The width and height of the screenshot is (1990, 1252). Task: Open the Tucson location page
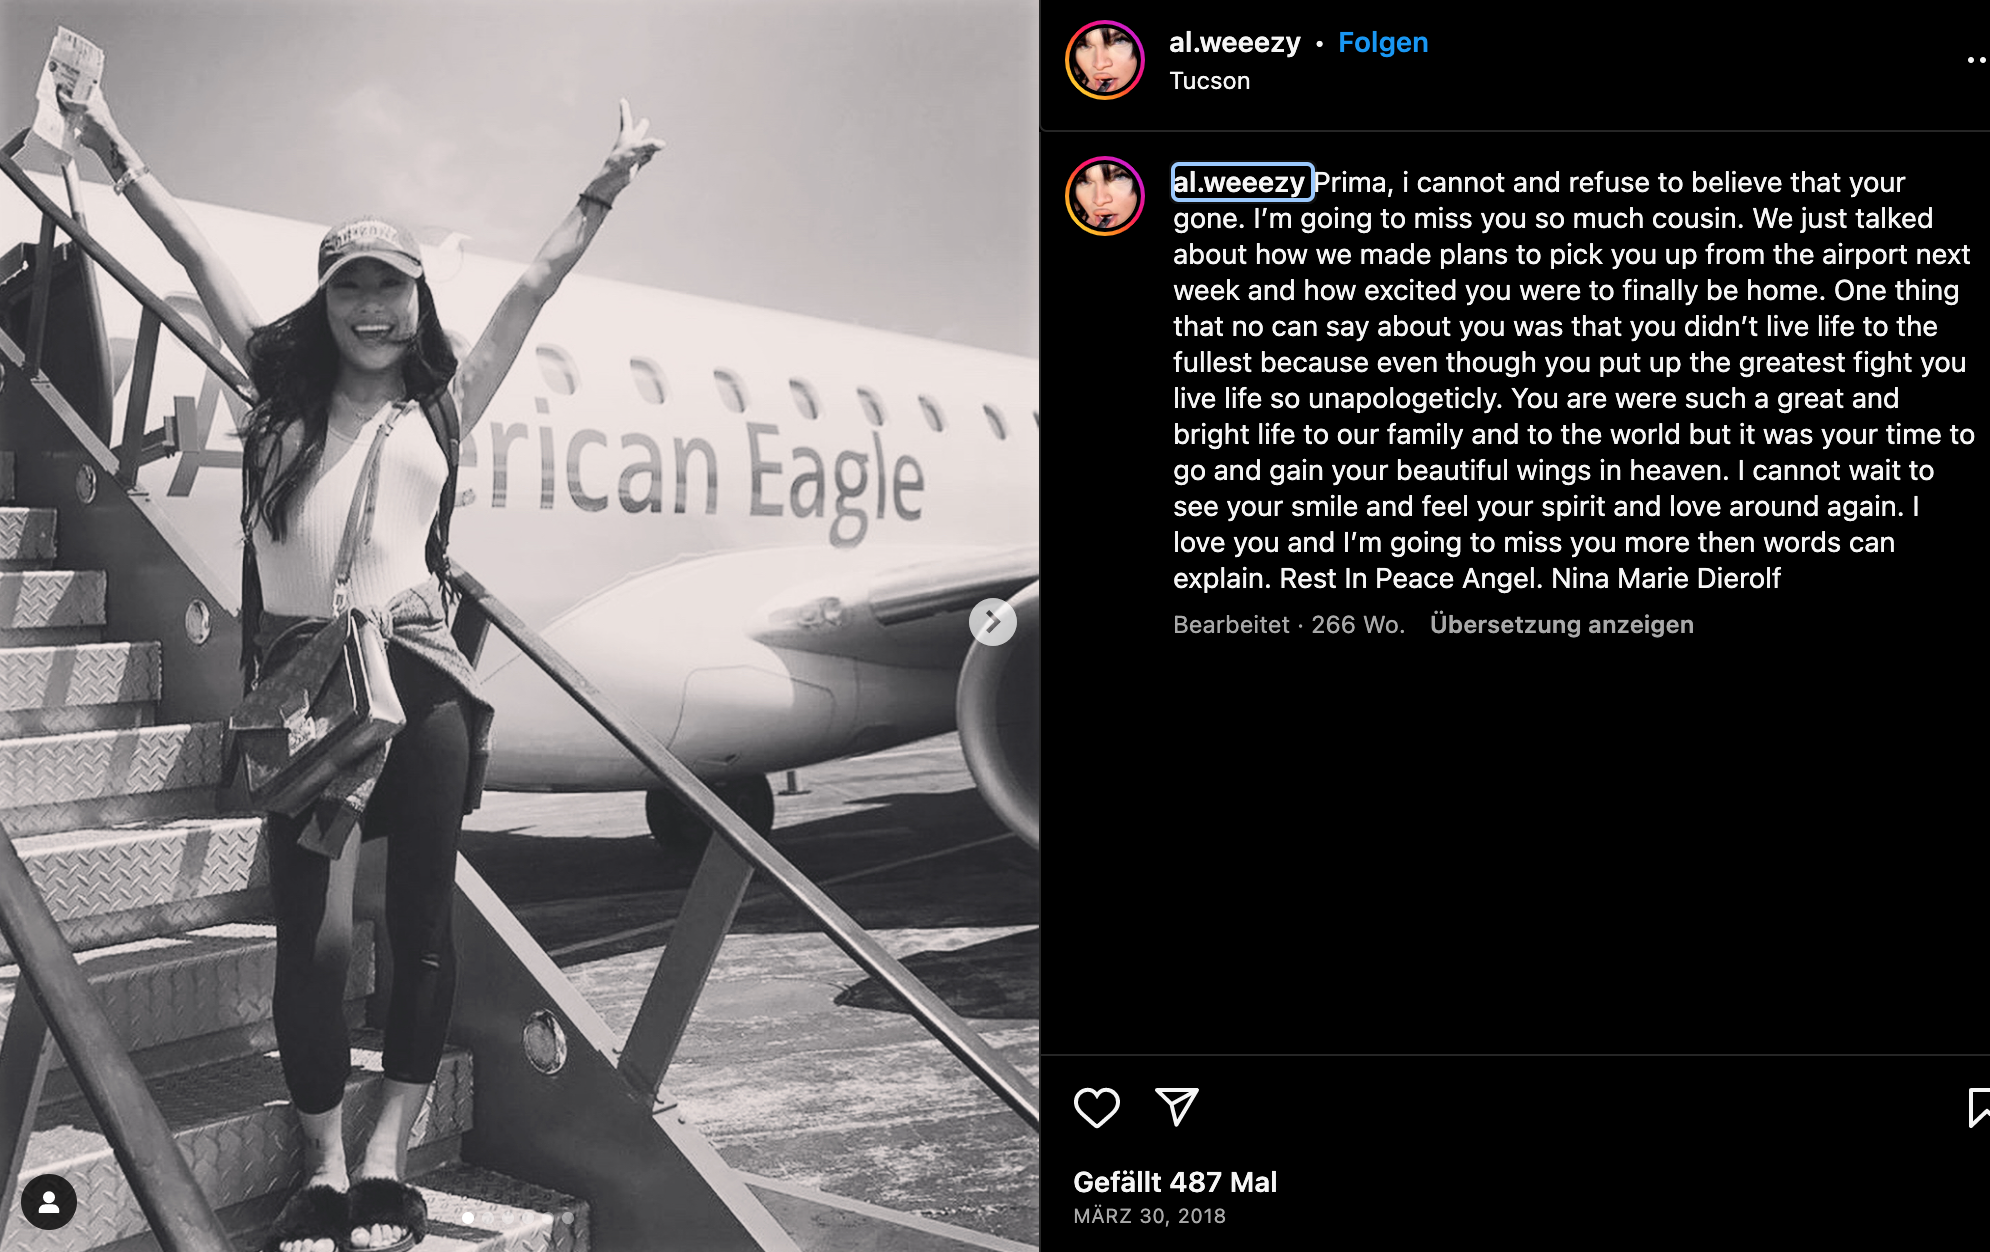click(x=1210, y=81)
